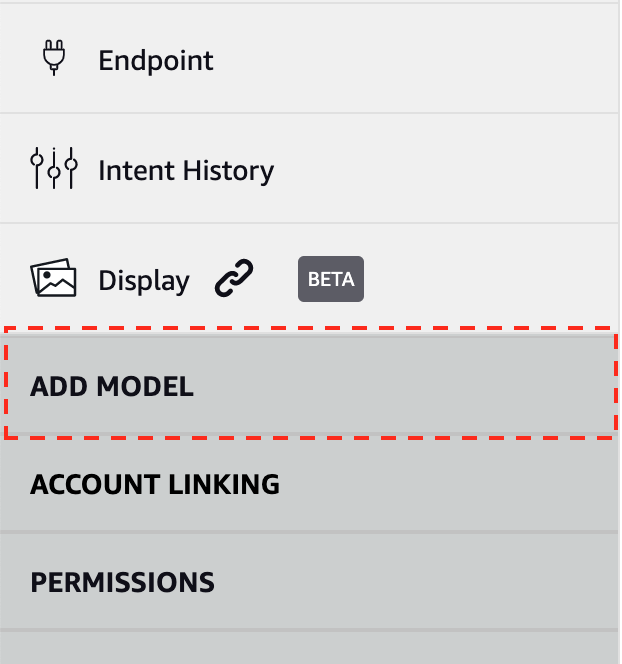Select the Display menu entry

point(309,279)
